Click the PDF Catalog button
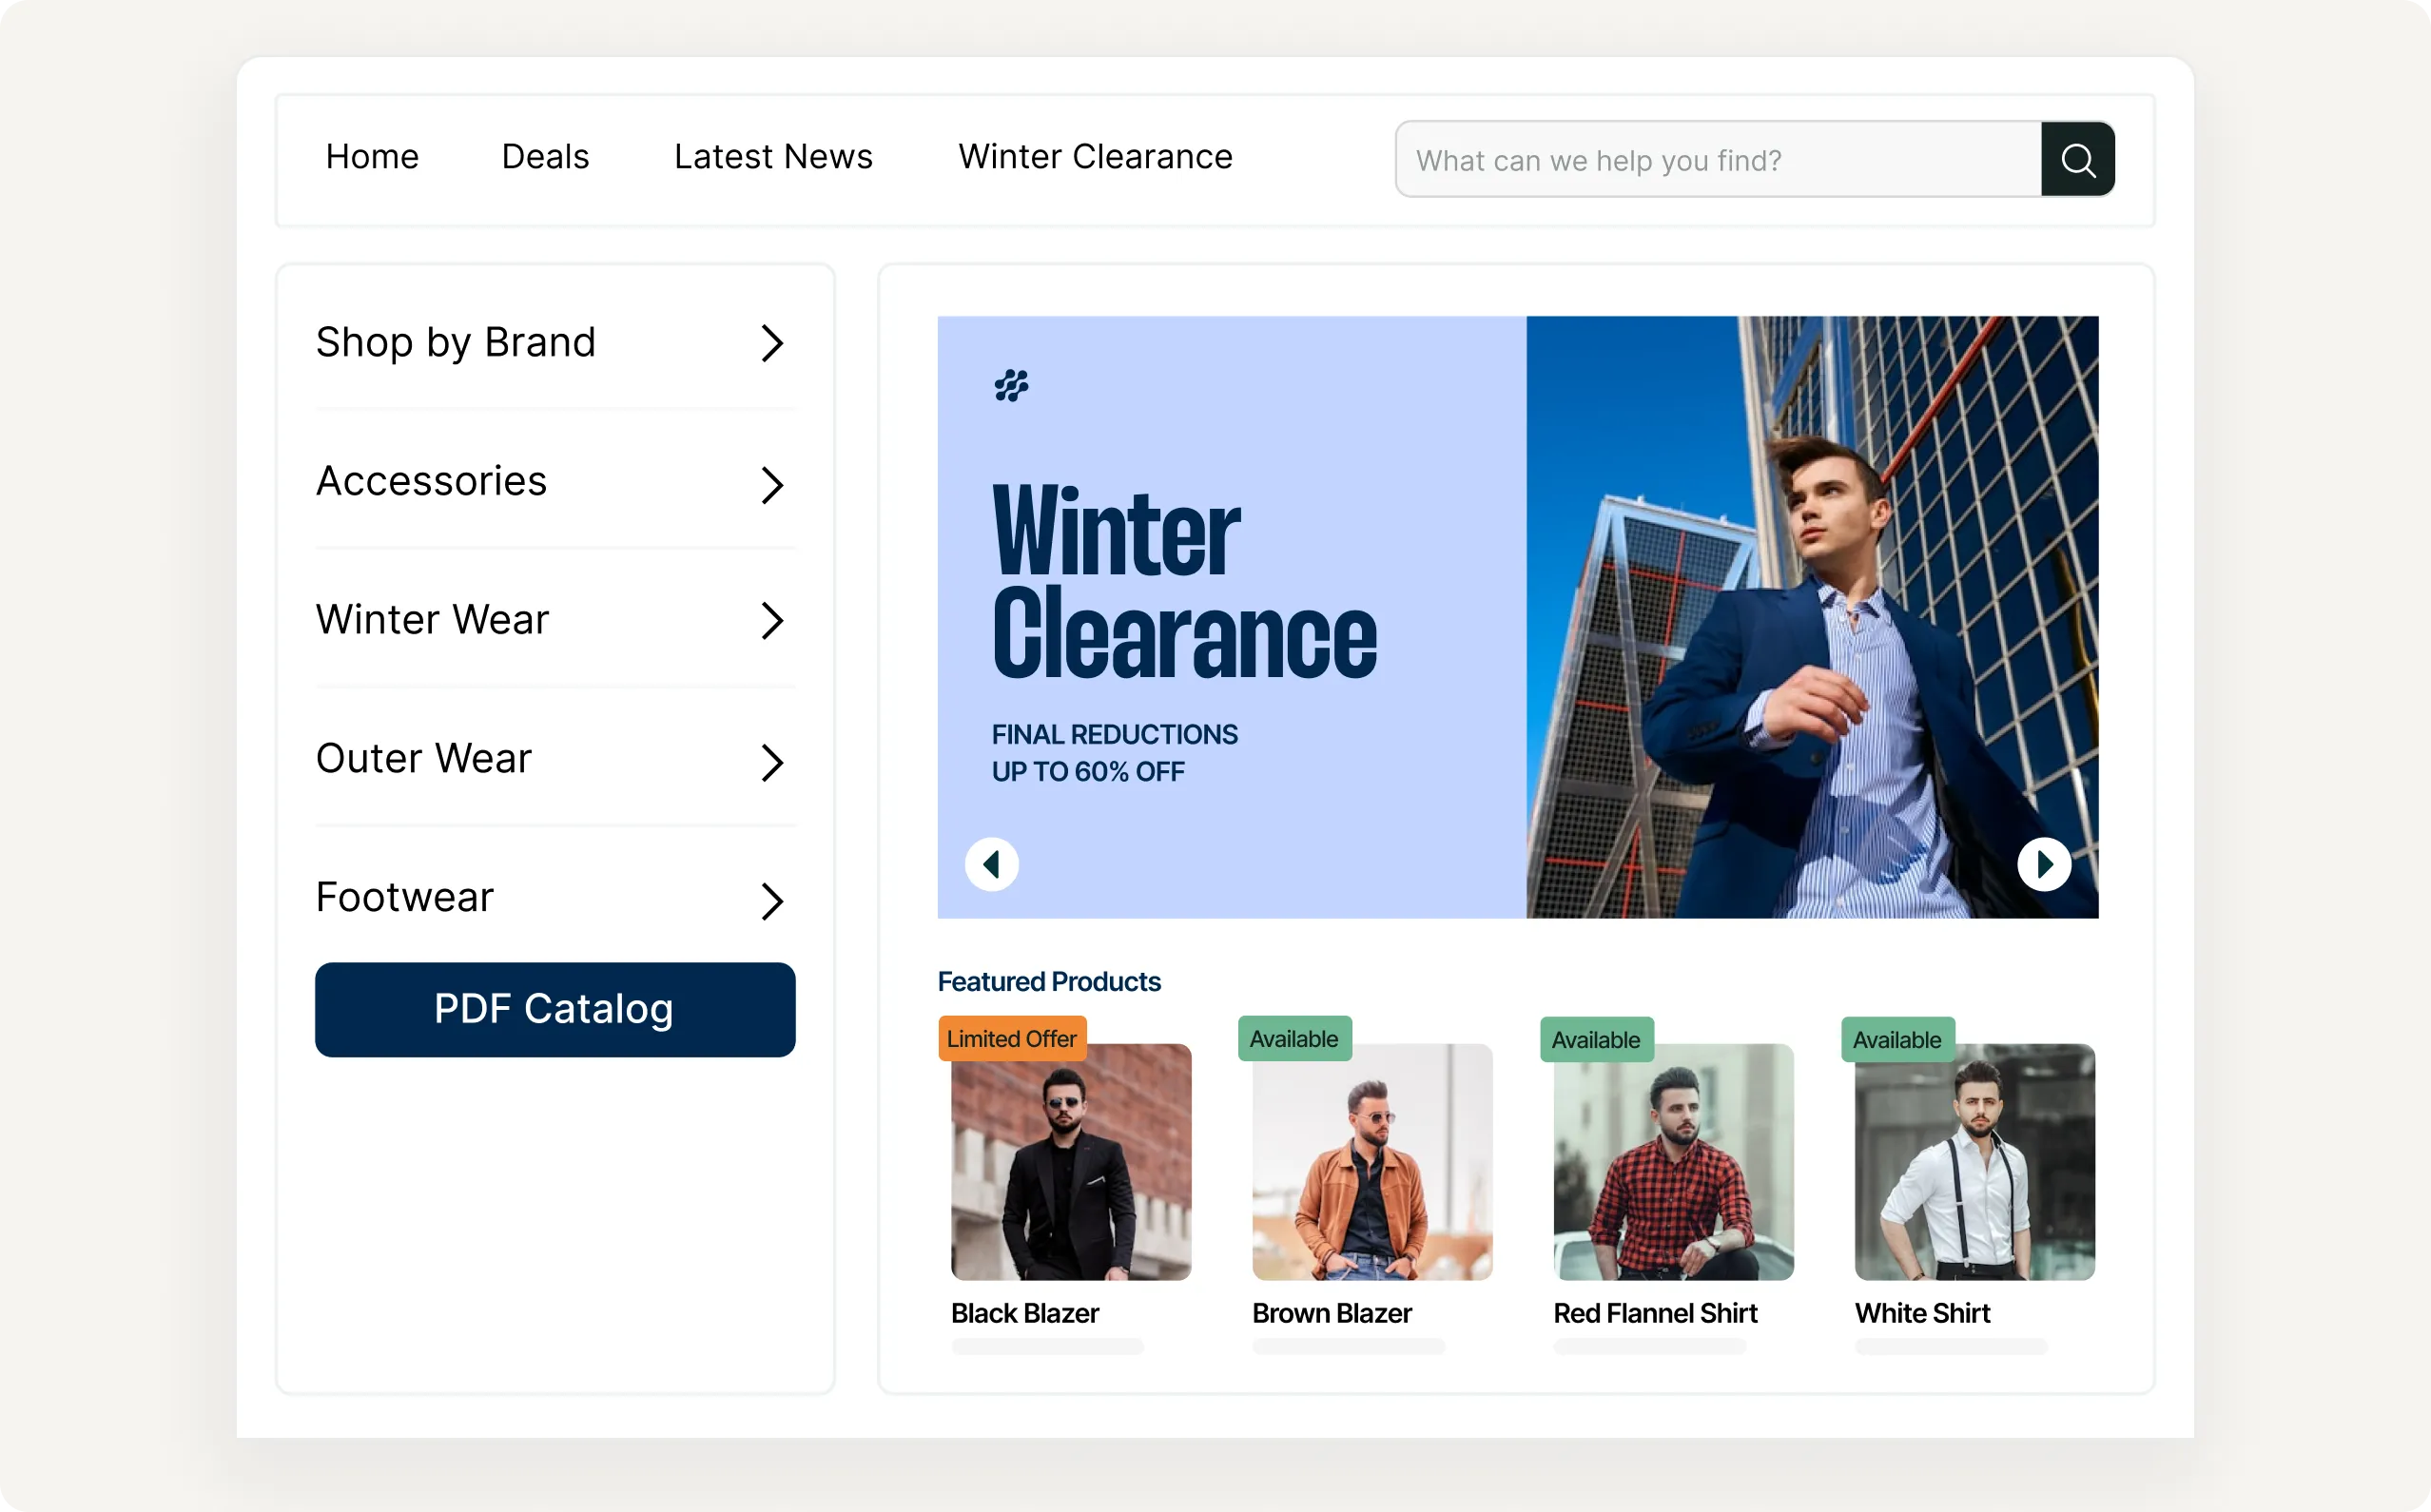This screenshot has width=2431, height=1512. tap(555, 1009)
